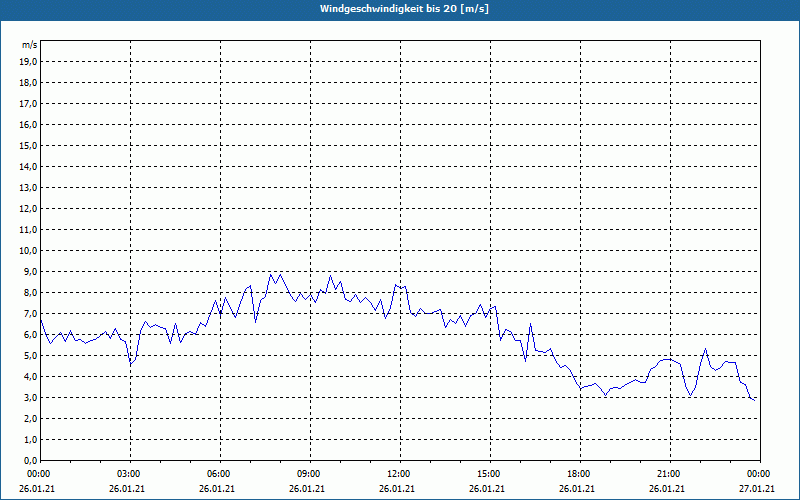Image resolution: width=800 pixels, height=500 pixels.
Task: Select the 15,0 y-axis label
Action: [28, 145]
